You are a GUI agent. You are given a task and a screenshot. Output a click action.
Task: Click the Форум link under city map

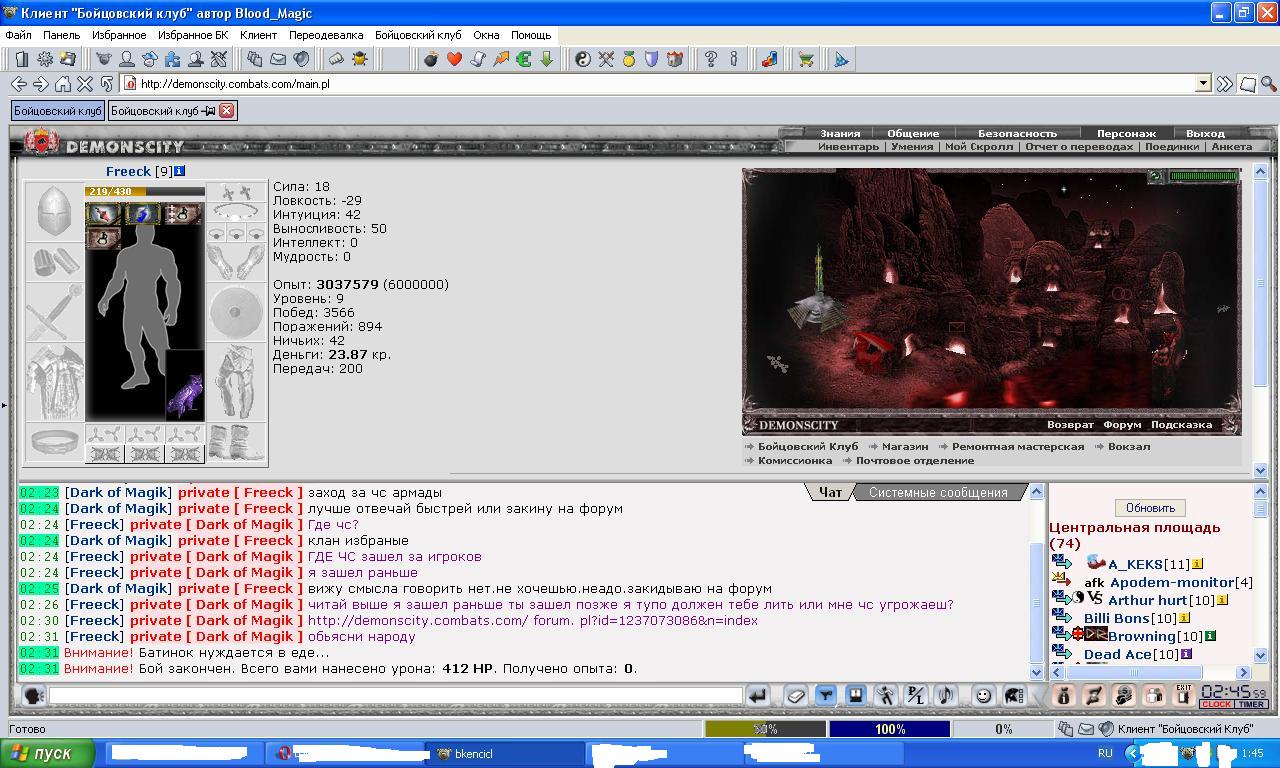[1122, 425]
